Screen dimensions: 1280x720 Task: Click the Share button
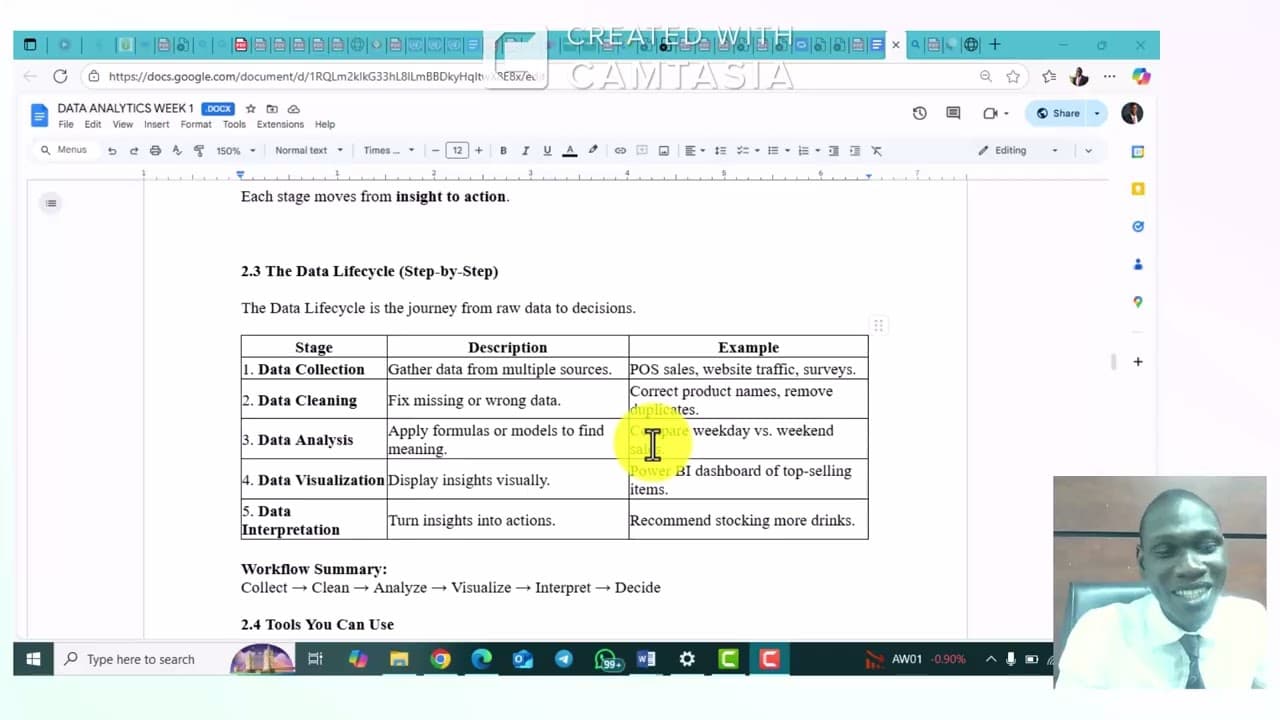pyautogui.click(x=1058, y=113)
